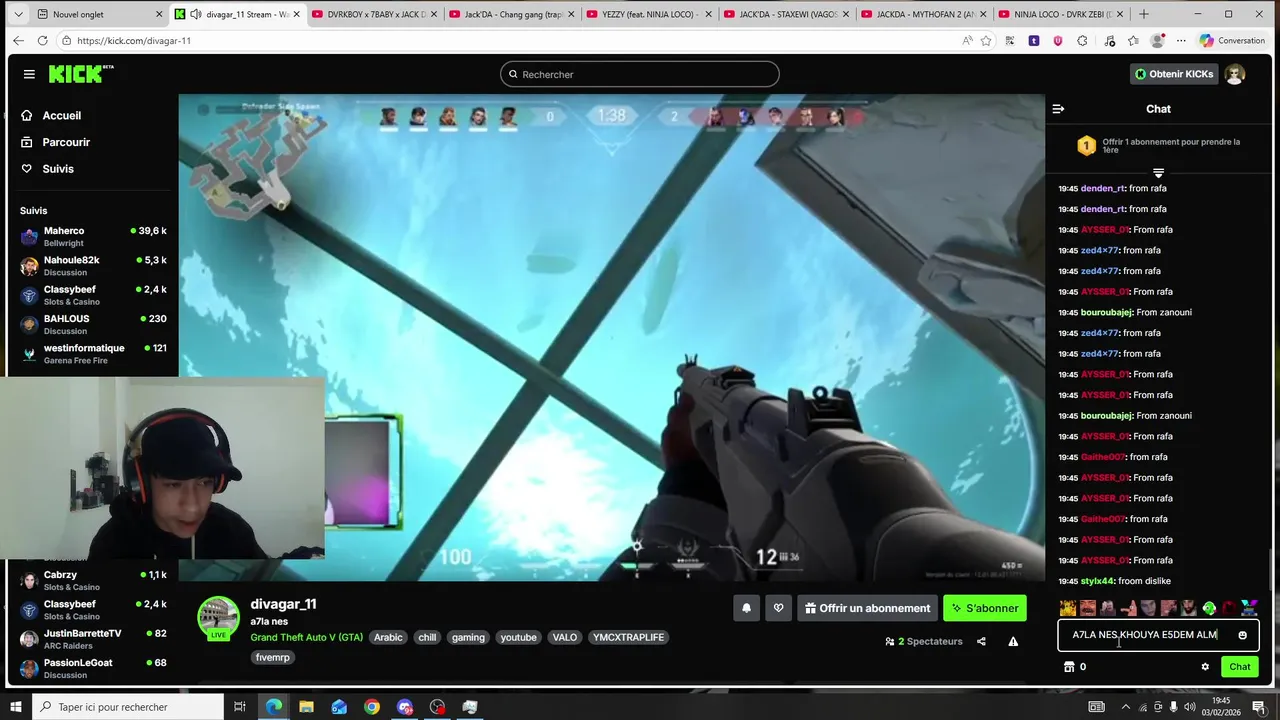This screenshot has width=1280, height=720.
Task: Expand the pinned chat chevron
Action: (x=1158, y=173)
